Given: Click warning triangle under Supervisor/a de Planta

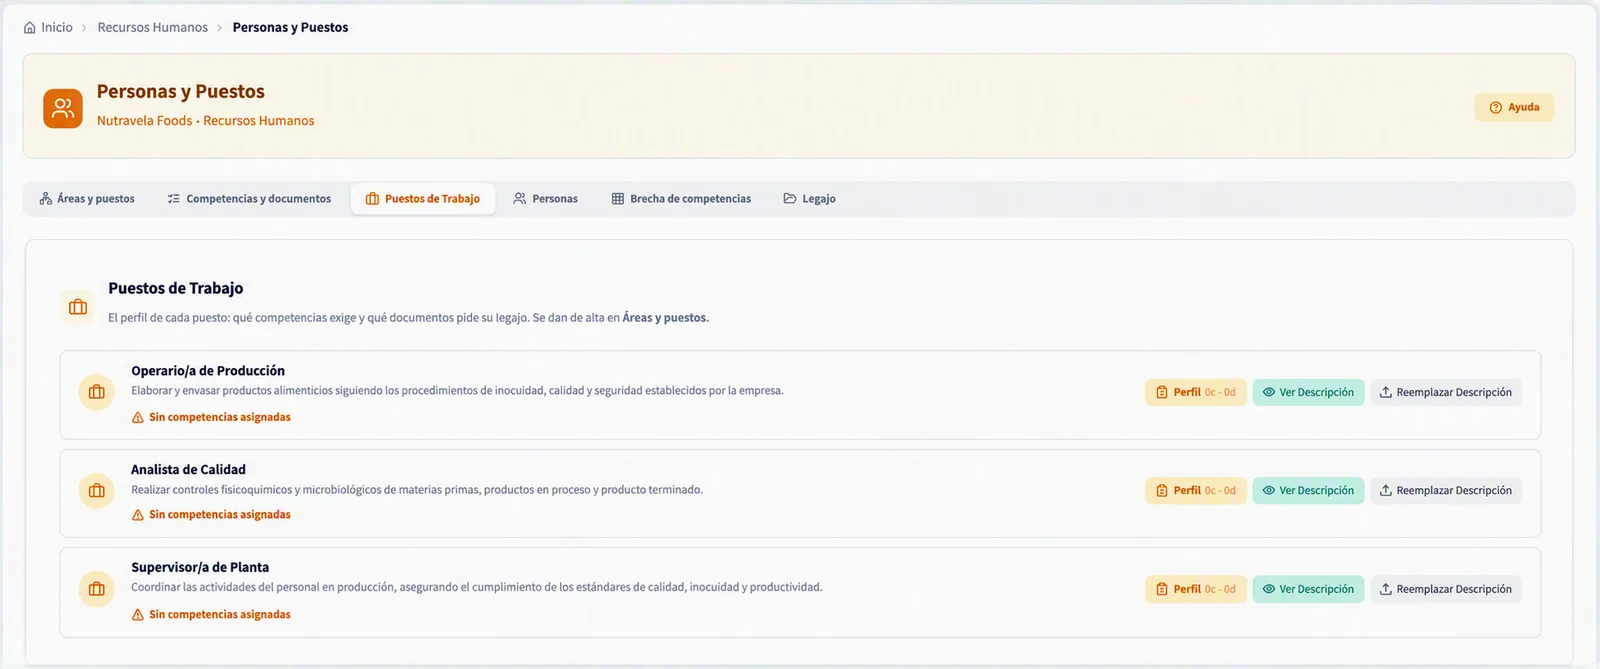Looking at the screenshot, I should (138, 615).
